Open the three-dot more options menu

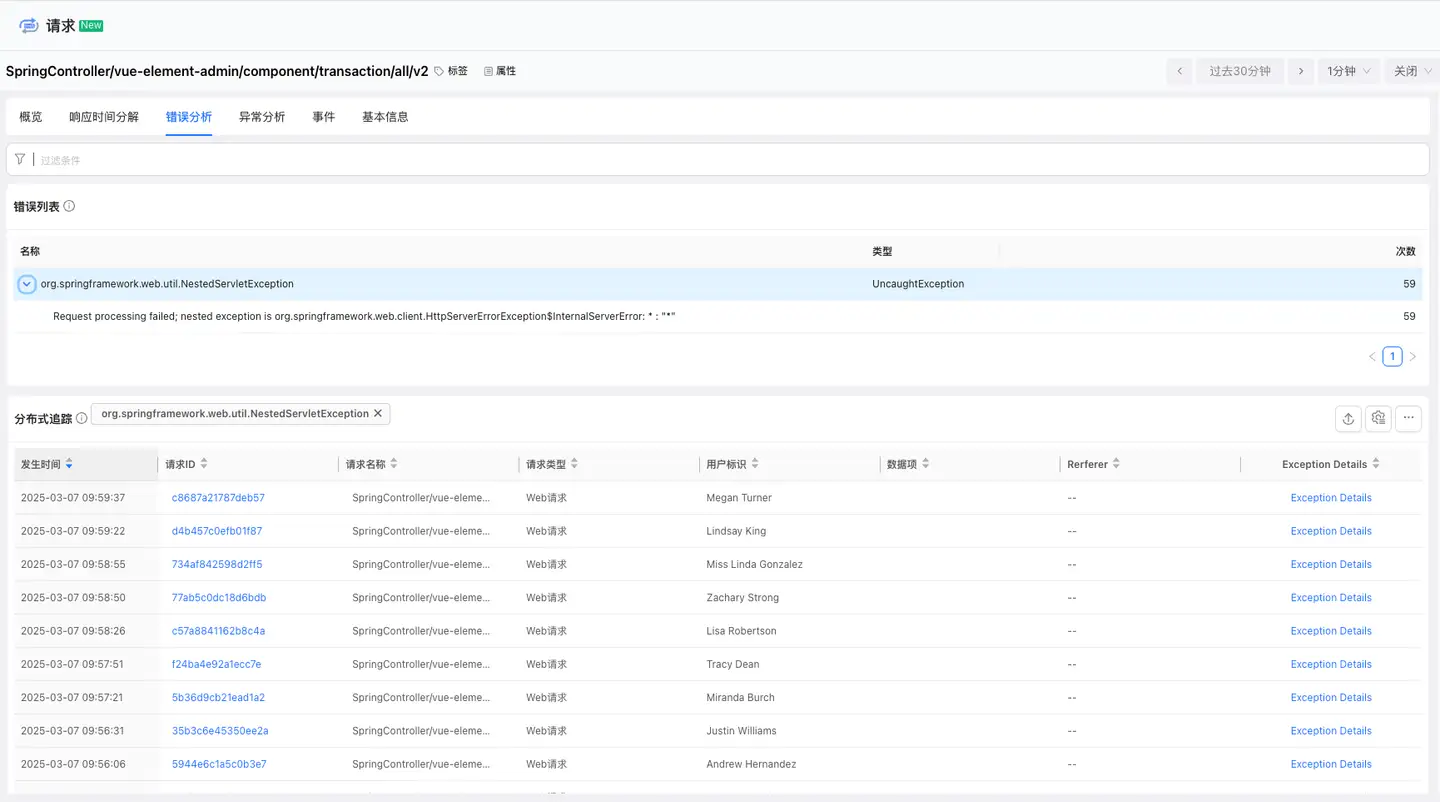[1408, 419]
